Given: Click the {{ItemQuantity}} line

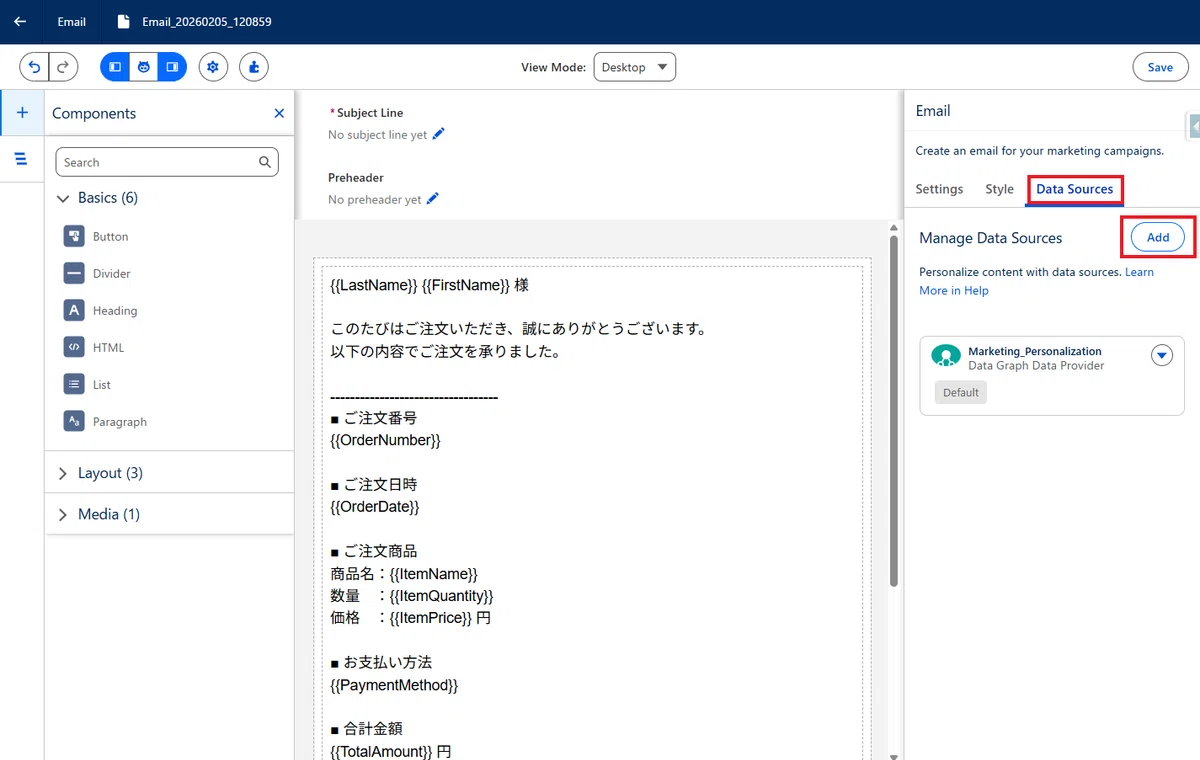Looking at the screenshot, I should (x=412, y=595).
